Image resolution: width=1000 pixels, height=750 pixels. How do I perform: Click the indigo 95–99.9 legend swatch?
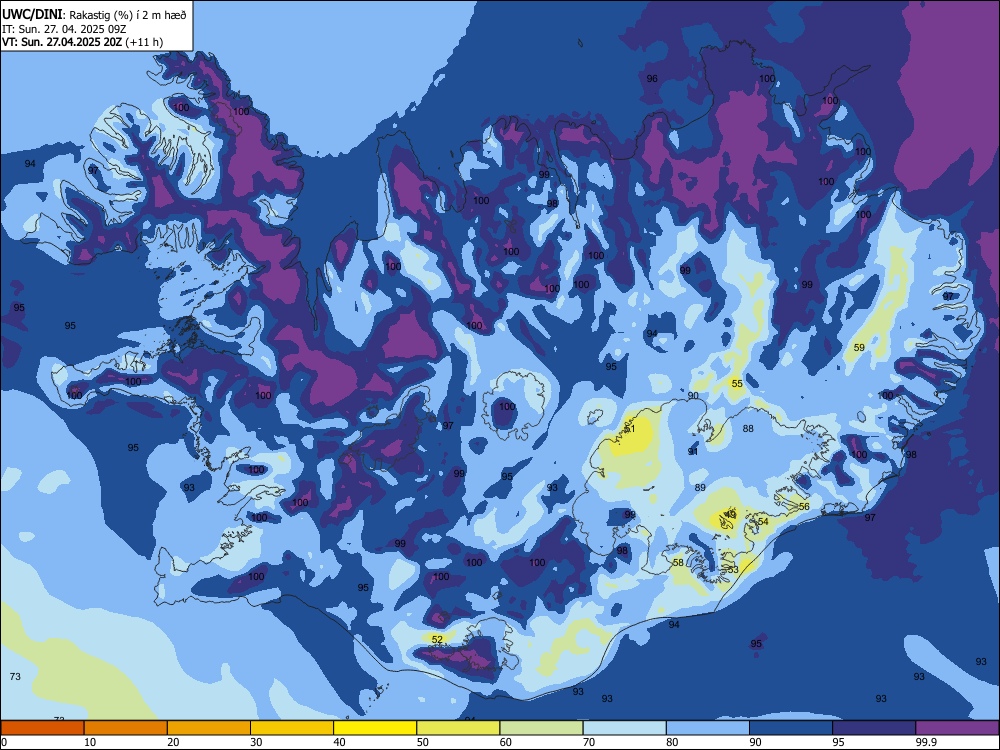click(874, 728)
